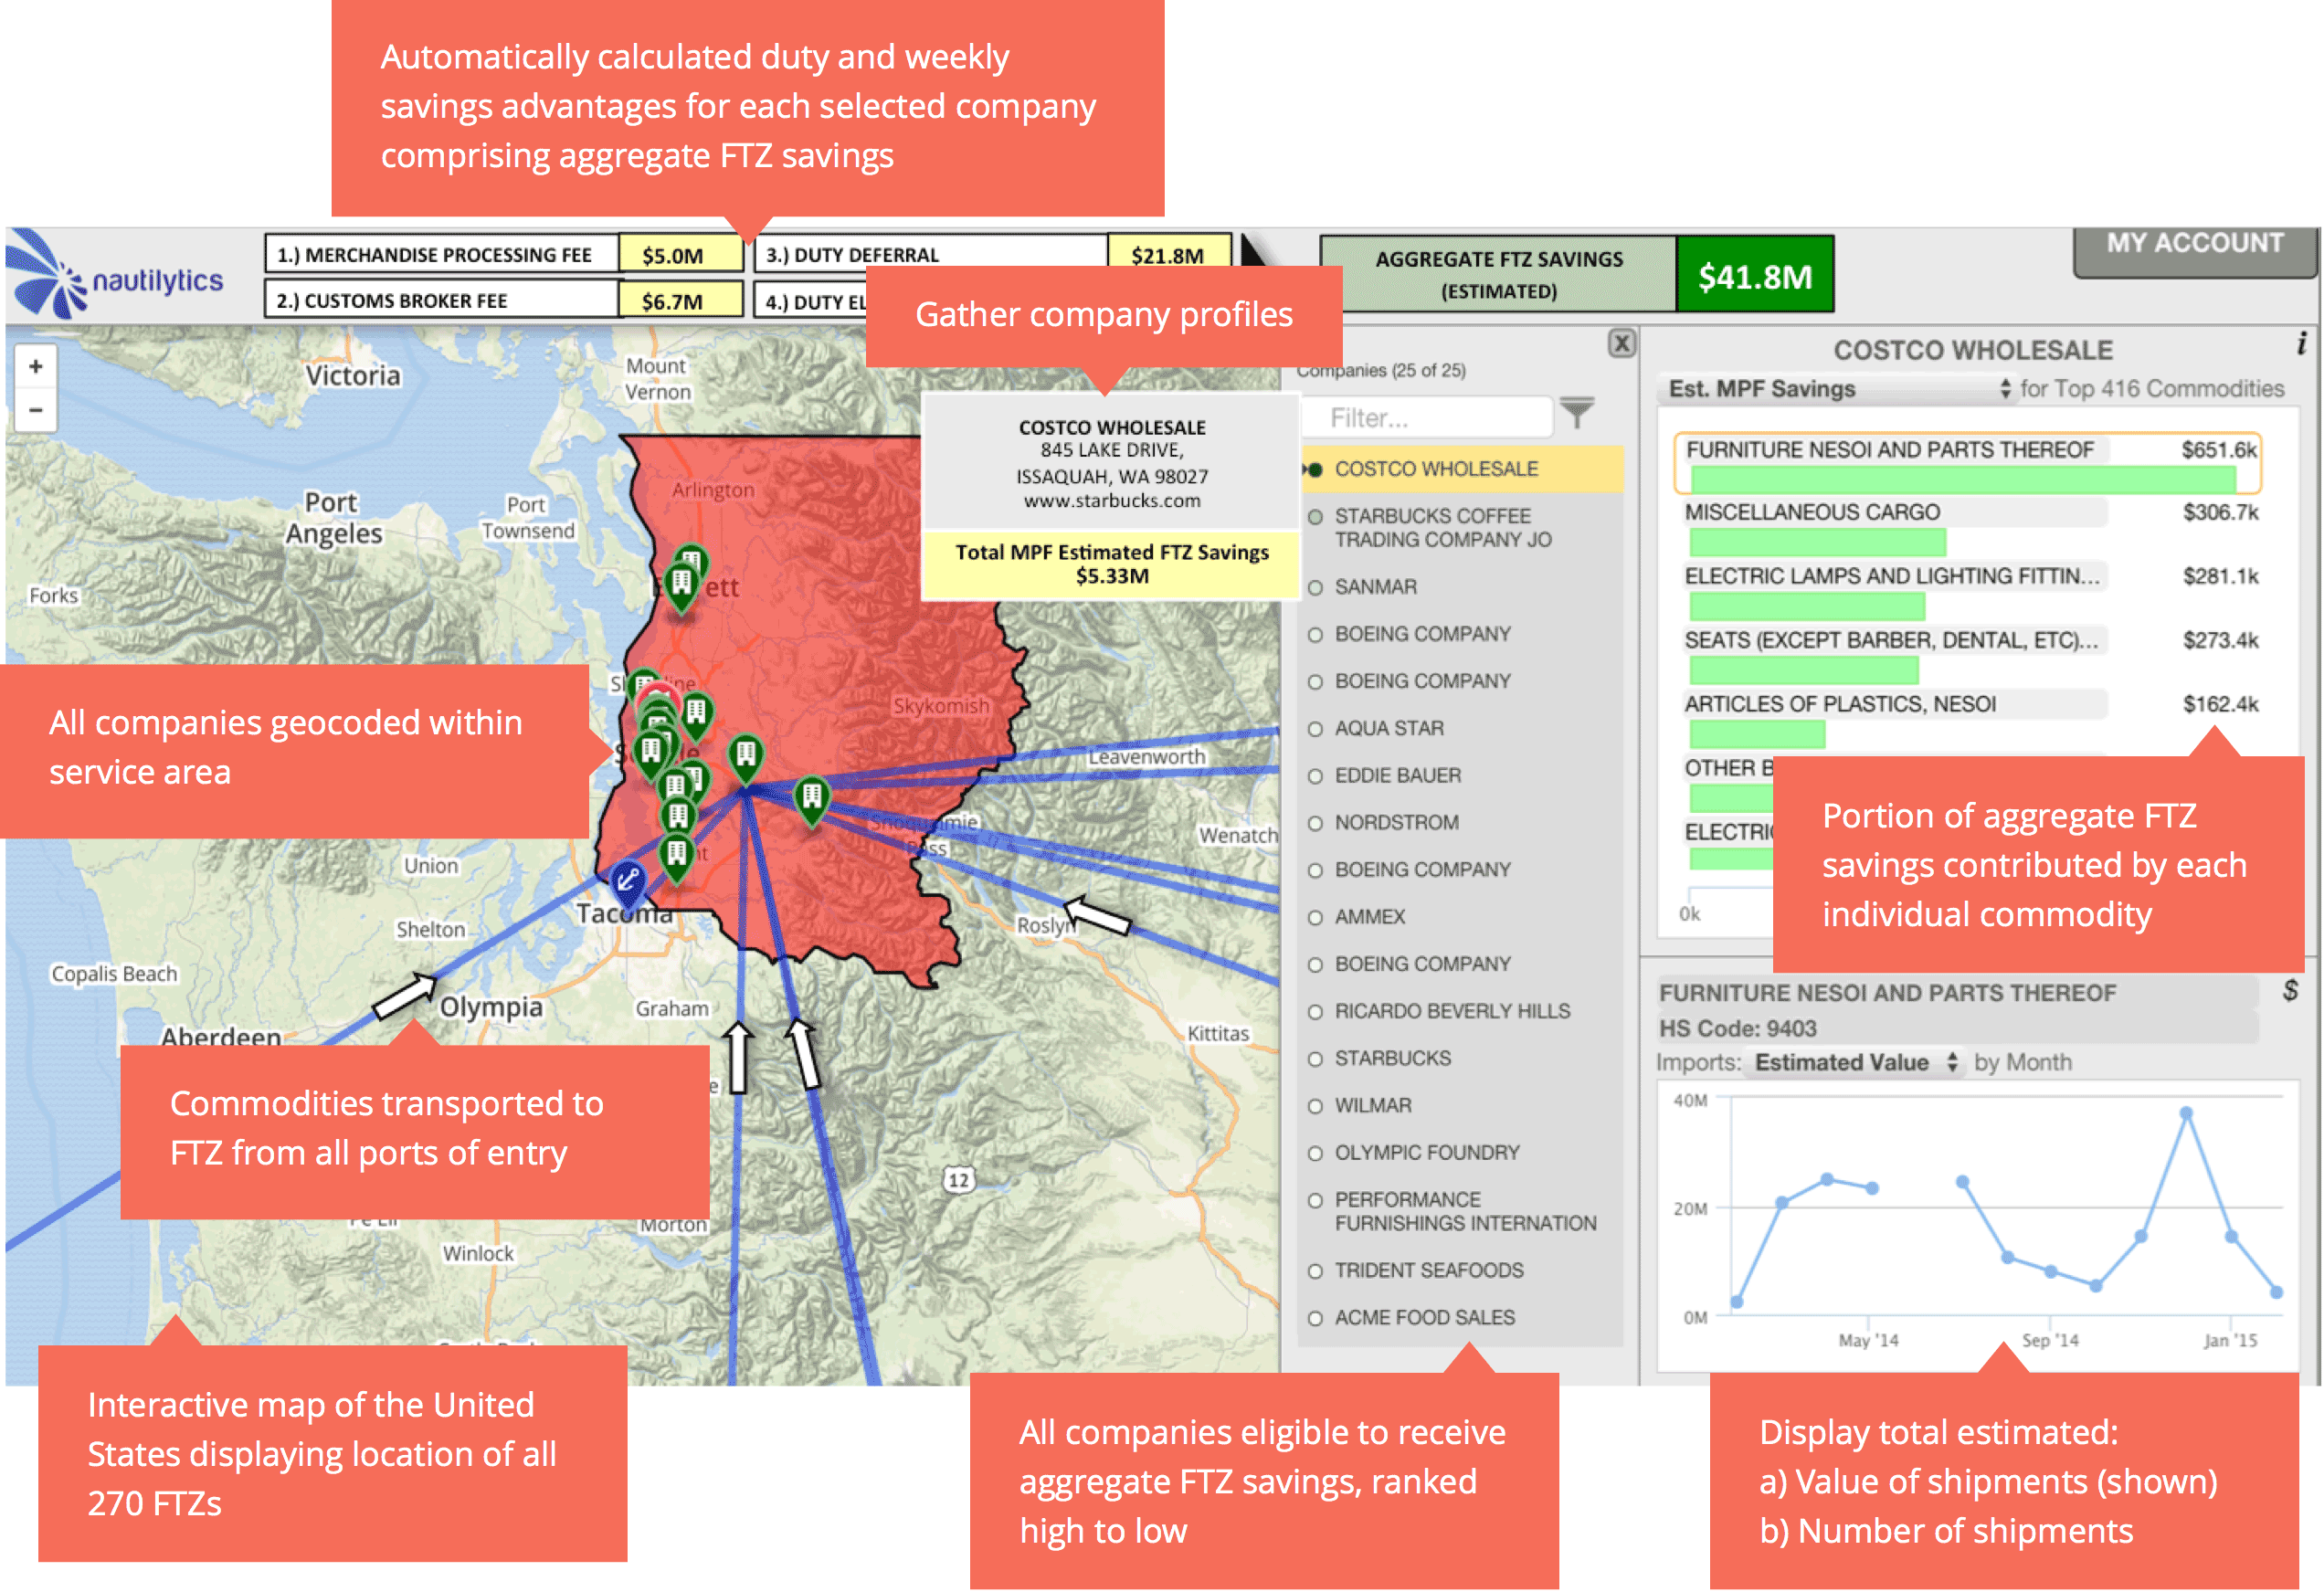Select the WILMAR radio button

[x=1315, y=1107]
